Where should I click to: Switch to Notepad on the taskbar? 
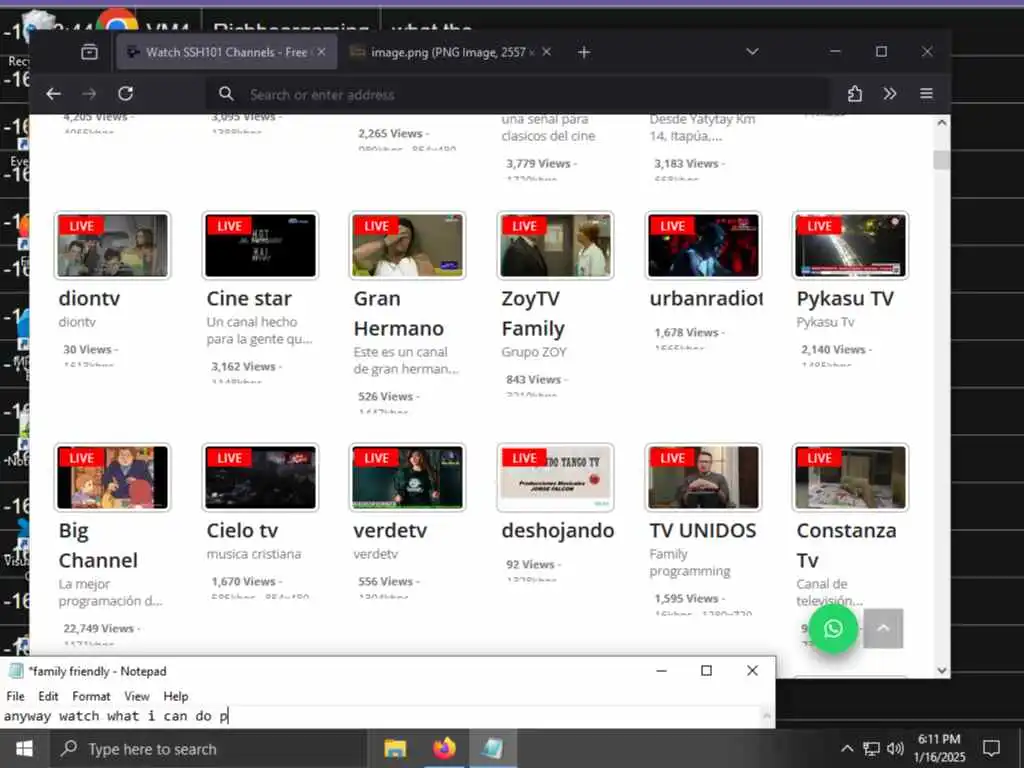pyautogui.click(x=493, y=748)
